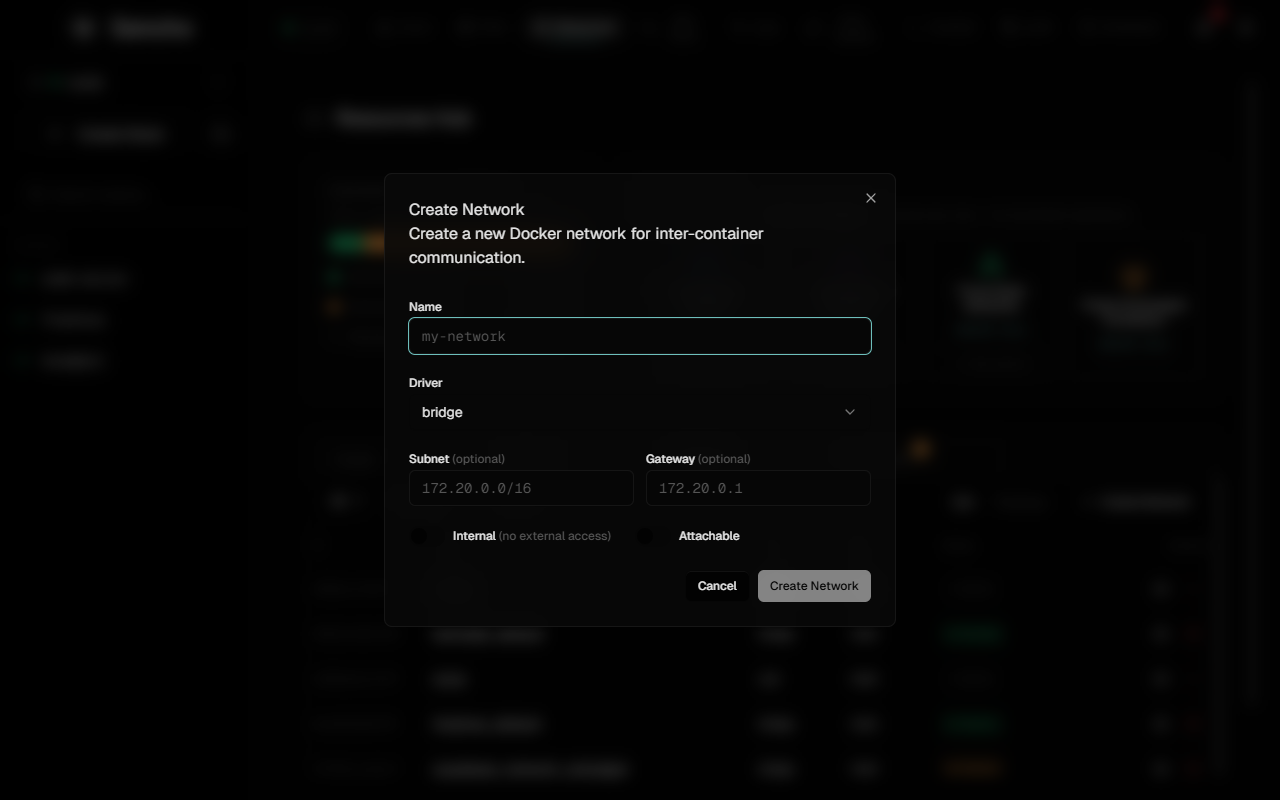Image resolution: width=1280 pixels, height=800 pixels.
Task: Toggle the Internal network switch
Action: (x=427, y=536)
